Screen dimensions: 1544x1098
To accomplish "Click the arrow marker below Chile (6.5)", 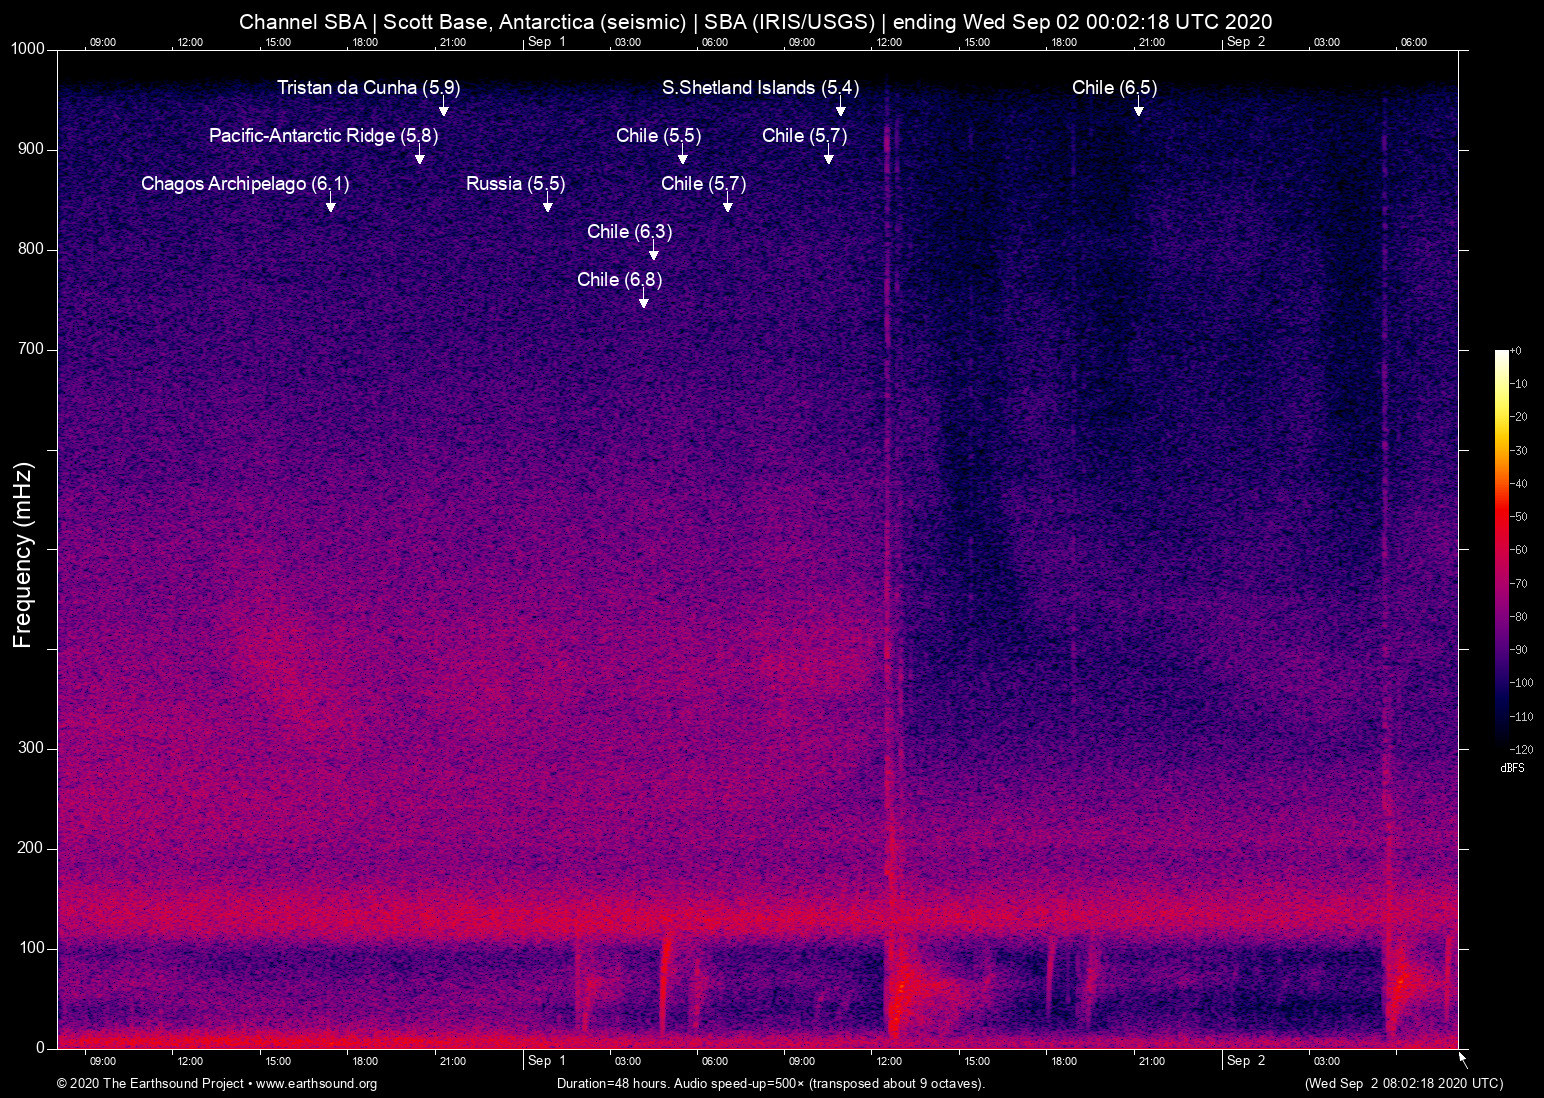I will 1138,108.
